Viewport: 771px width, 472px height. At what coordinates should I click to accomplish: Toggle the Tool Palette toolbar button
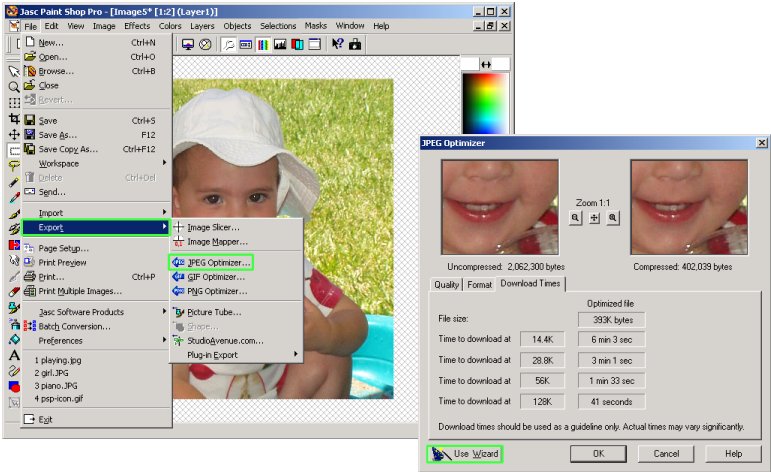(x=228, y=45)
